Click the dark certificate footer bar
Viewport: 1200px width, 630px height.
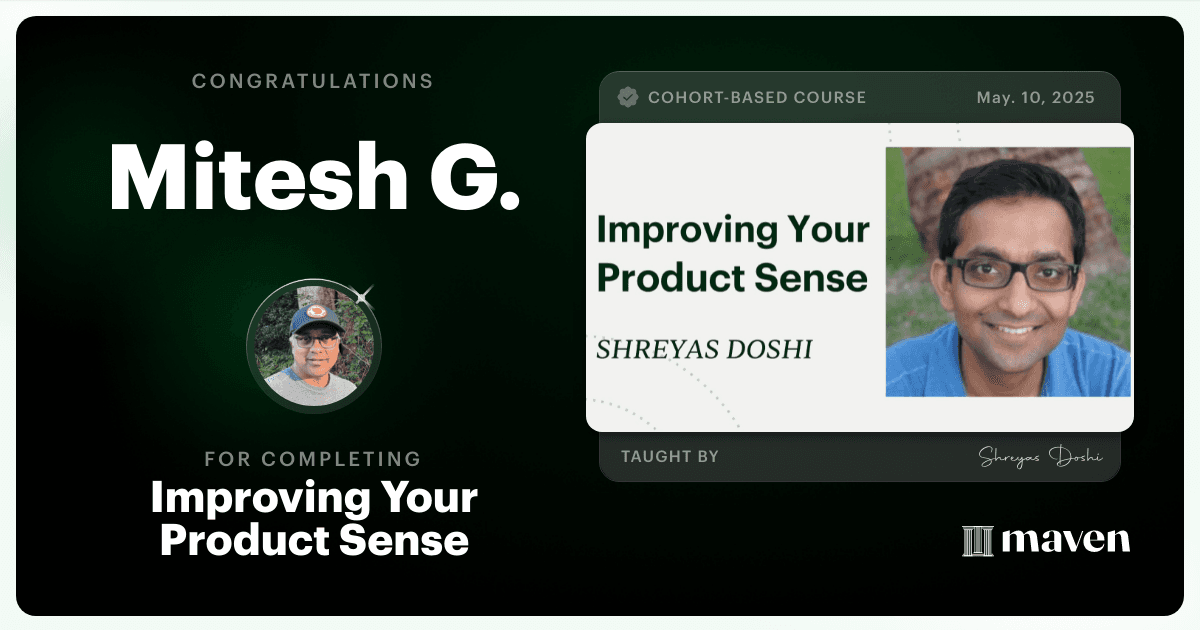click(859, 457)
